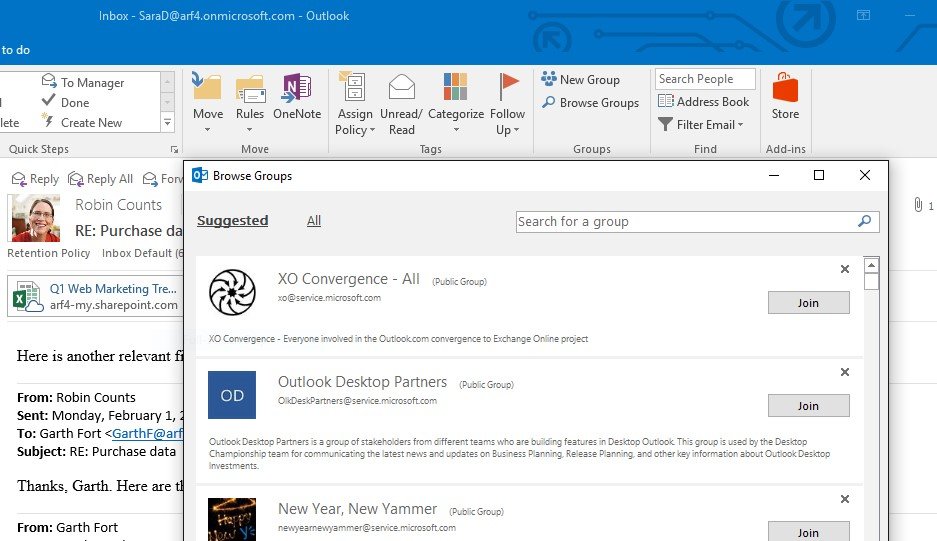Expand the Filter Email dropdown
Screen dimensions: 937x541
click(702, 125)
